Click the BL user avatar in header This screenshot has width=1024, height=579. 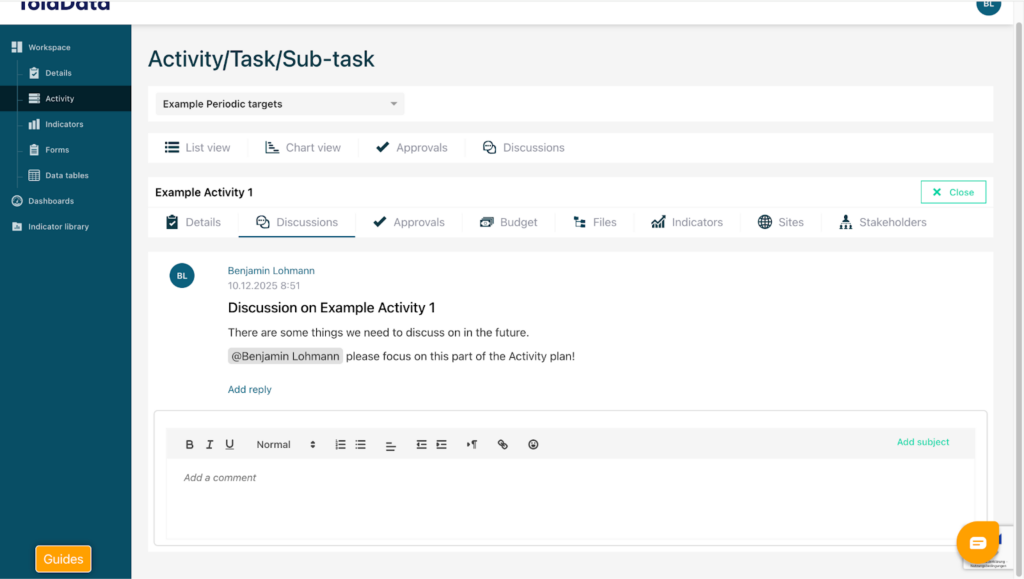click(988, 5)
